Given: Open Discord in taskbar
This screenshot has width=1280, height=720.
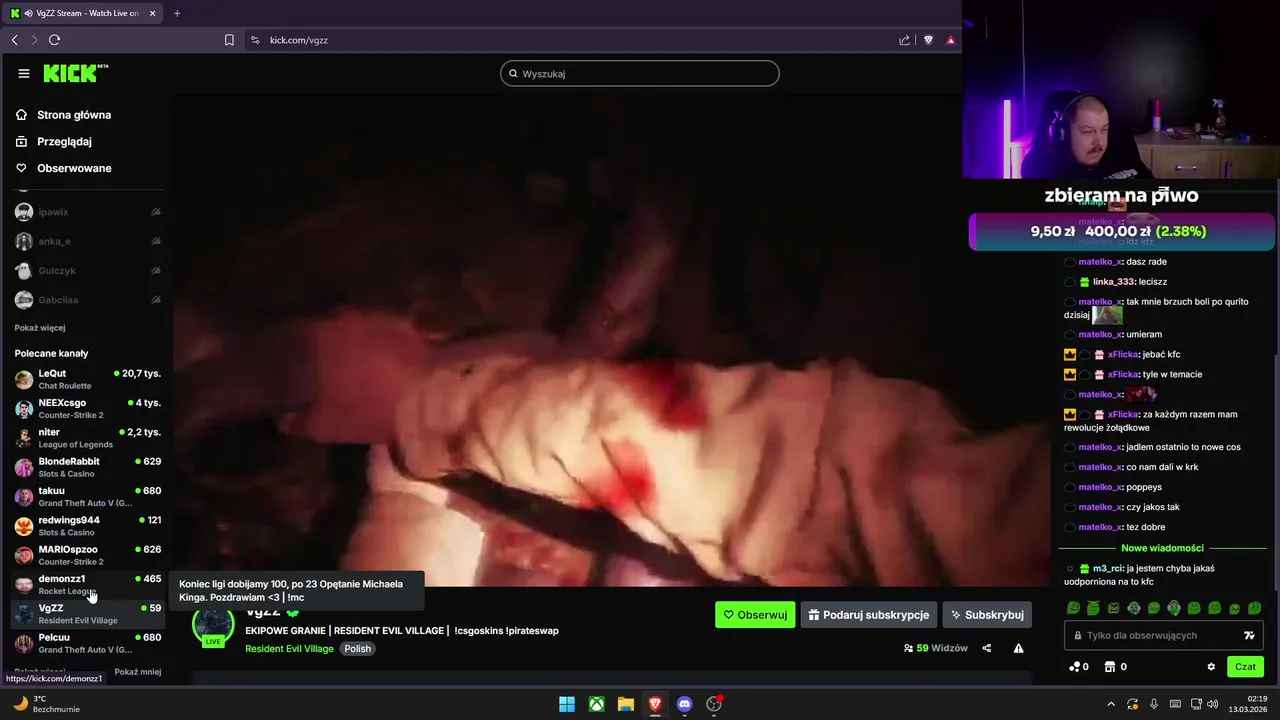Looking at the screenshot, I should click(684, 704).
